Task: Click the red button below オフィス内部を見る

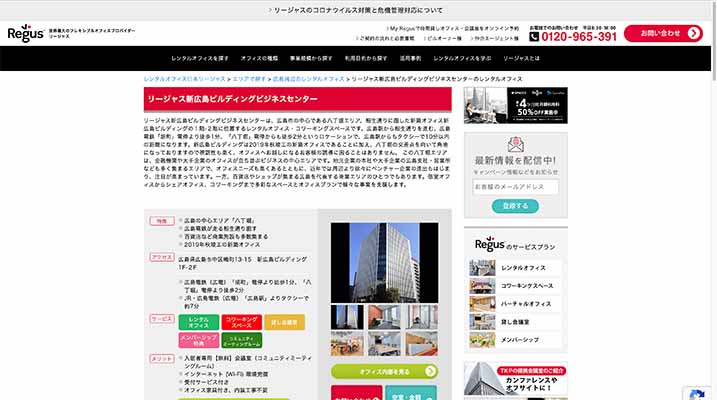Action: pyautogui.click(x=357, y=393)
